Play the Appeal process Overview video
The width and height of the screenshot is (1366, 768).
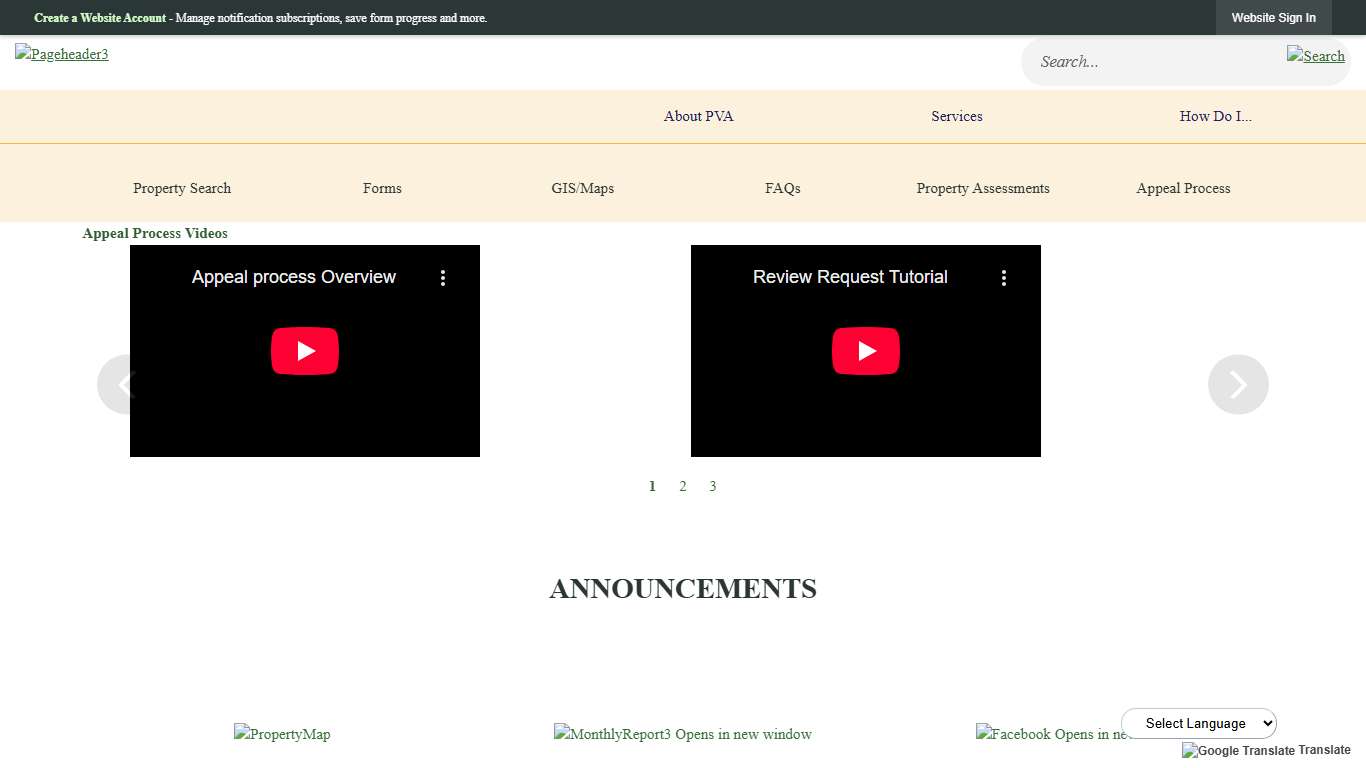coord(305,351)
